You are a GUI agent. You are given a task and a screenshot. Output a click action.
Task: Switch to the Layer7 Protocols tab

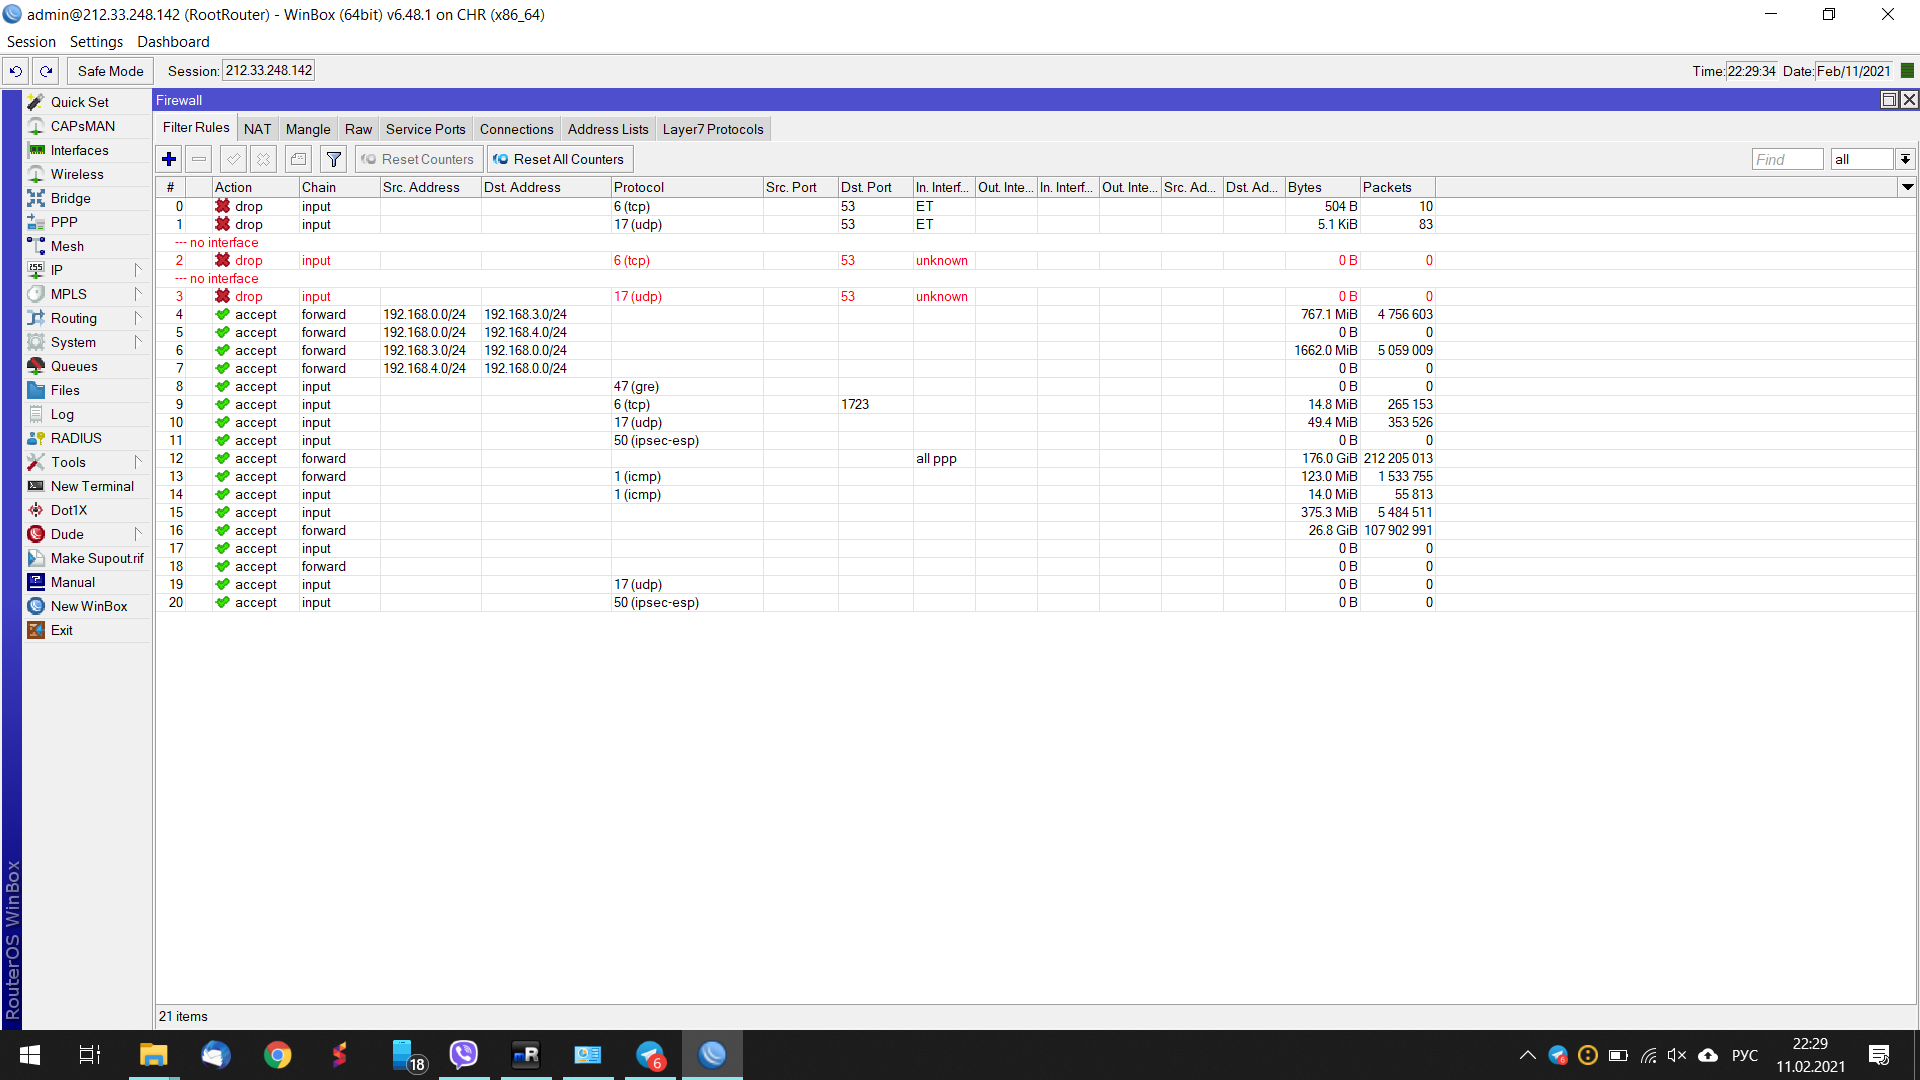pos(713,129)
